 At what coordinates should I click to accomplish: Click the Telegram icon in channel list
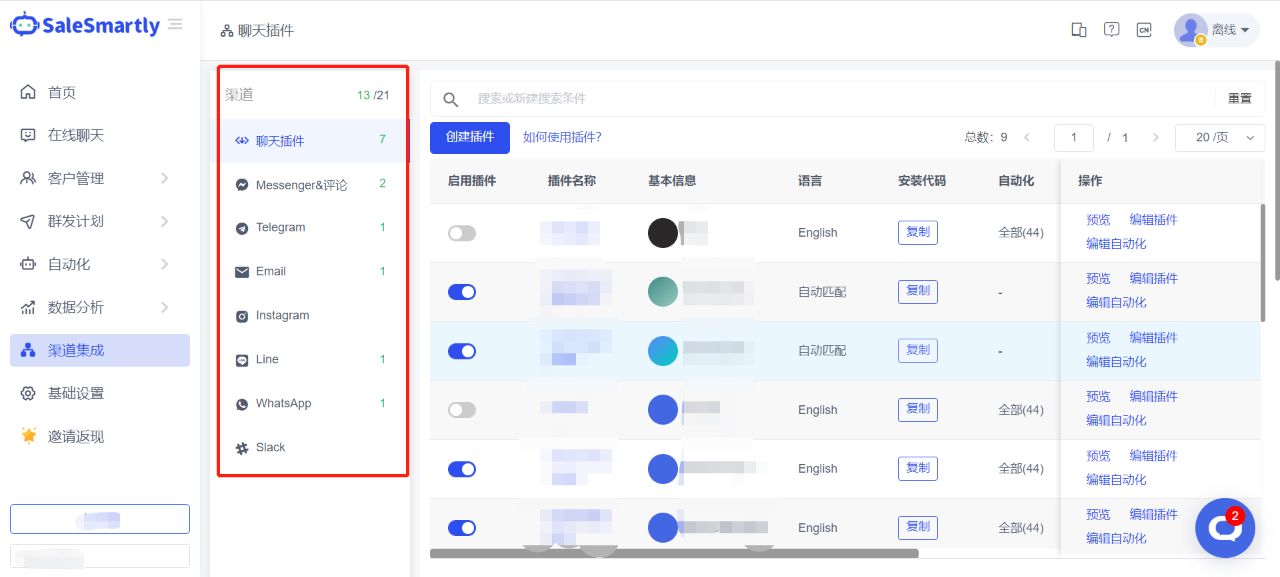click(242, 228)
